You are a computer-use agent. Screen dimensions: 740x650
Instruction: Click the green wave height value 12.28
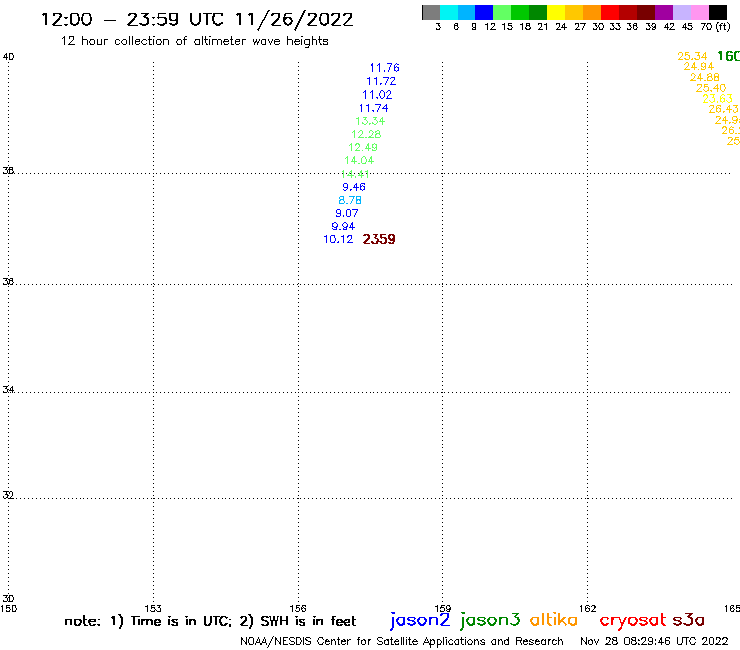366,135
